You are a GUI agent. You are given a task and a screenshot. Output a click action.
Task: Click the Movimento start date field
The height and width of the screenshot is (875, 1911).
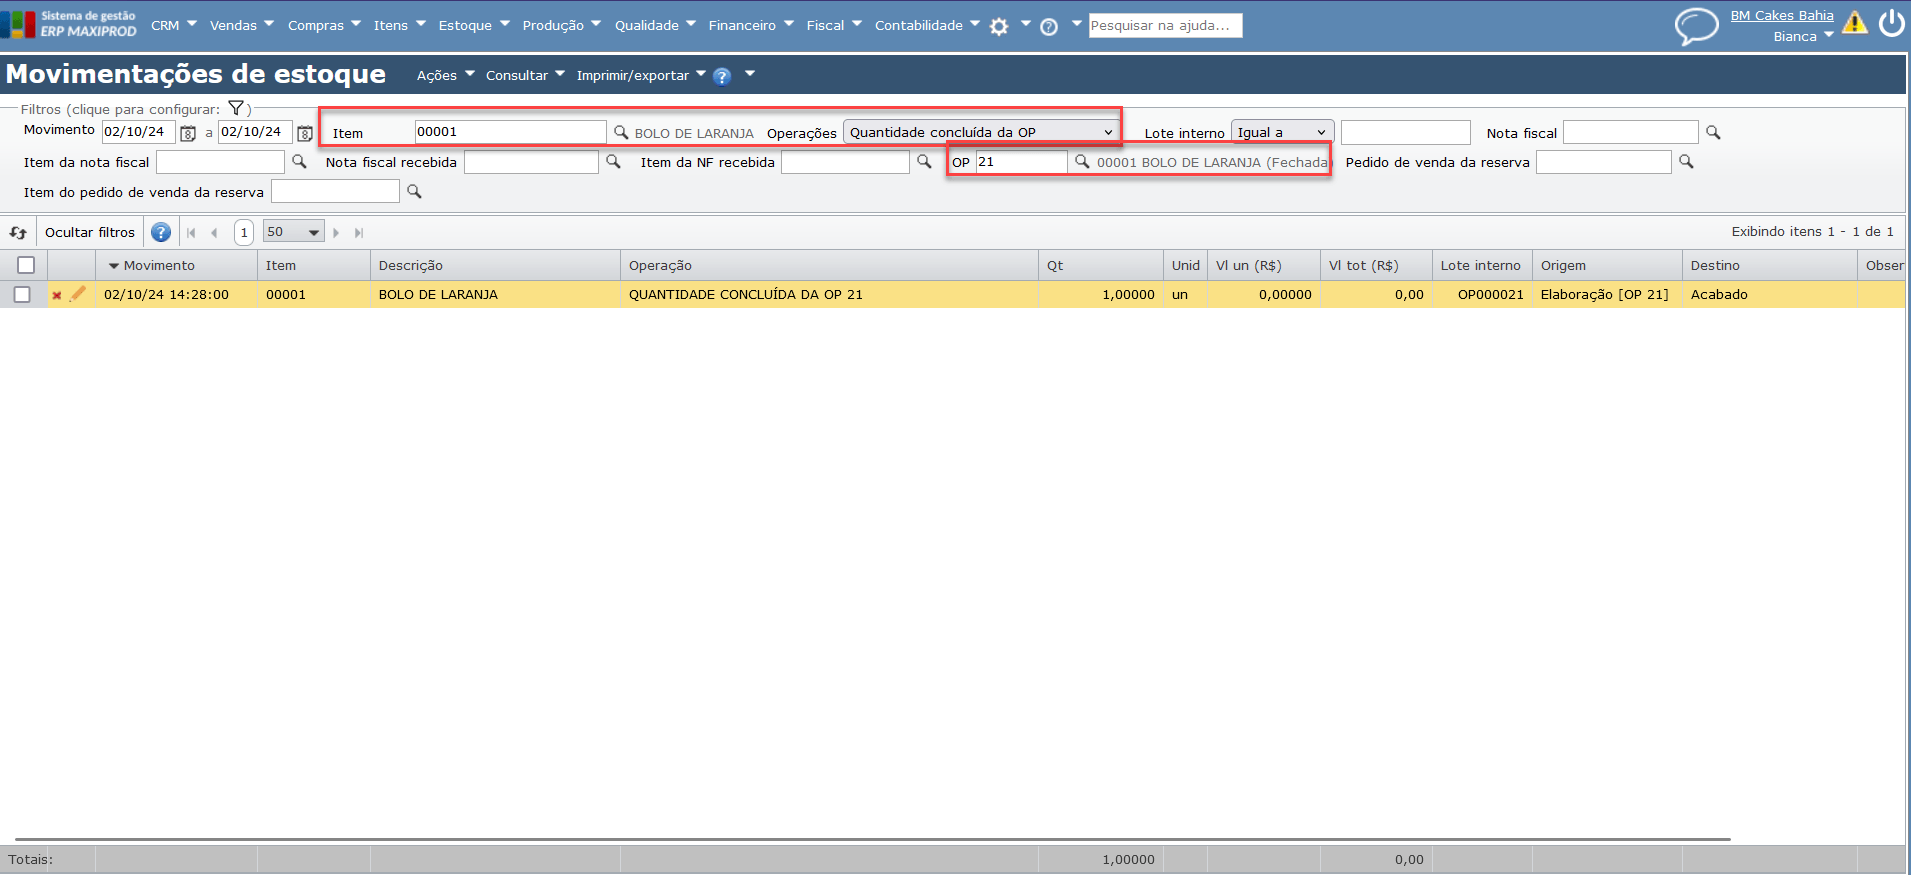coord(139,132)
